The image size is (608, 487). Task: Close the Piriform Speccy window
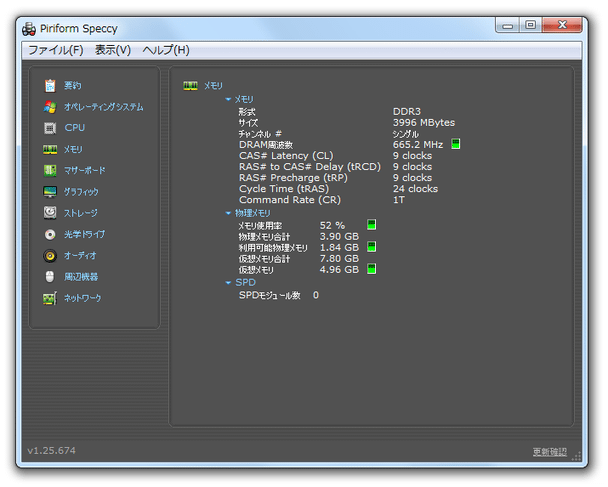562,25
